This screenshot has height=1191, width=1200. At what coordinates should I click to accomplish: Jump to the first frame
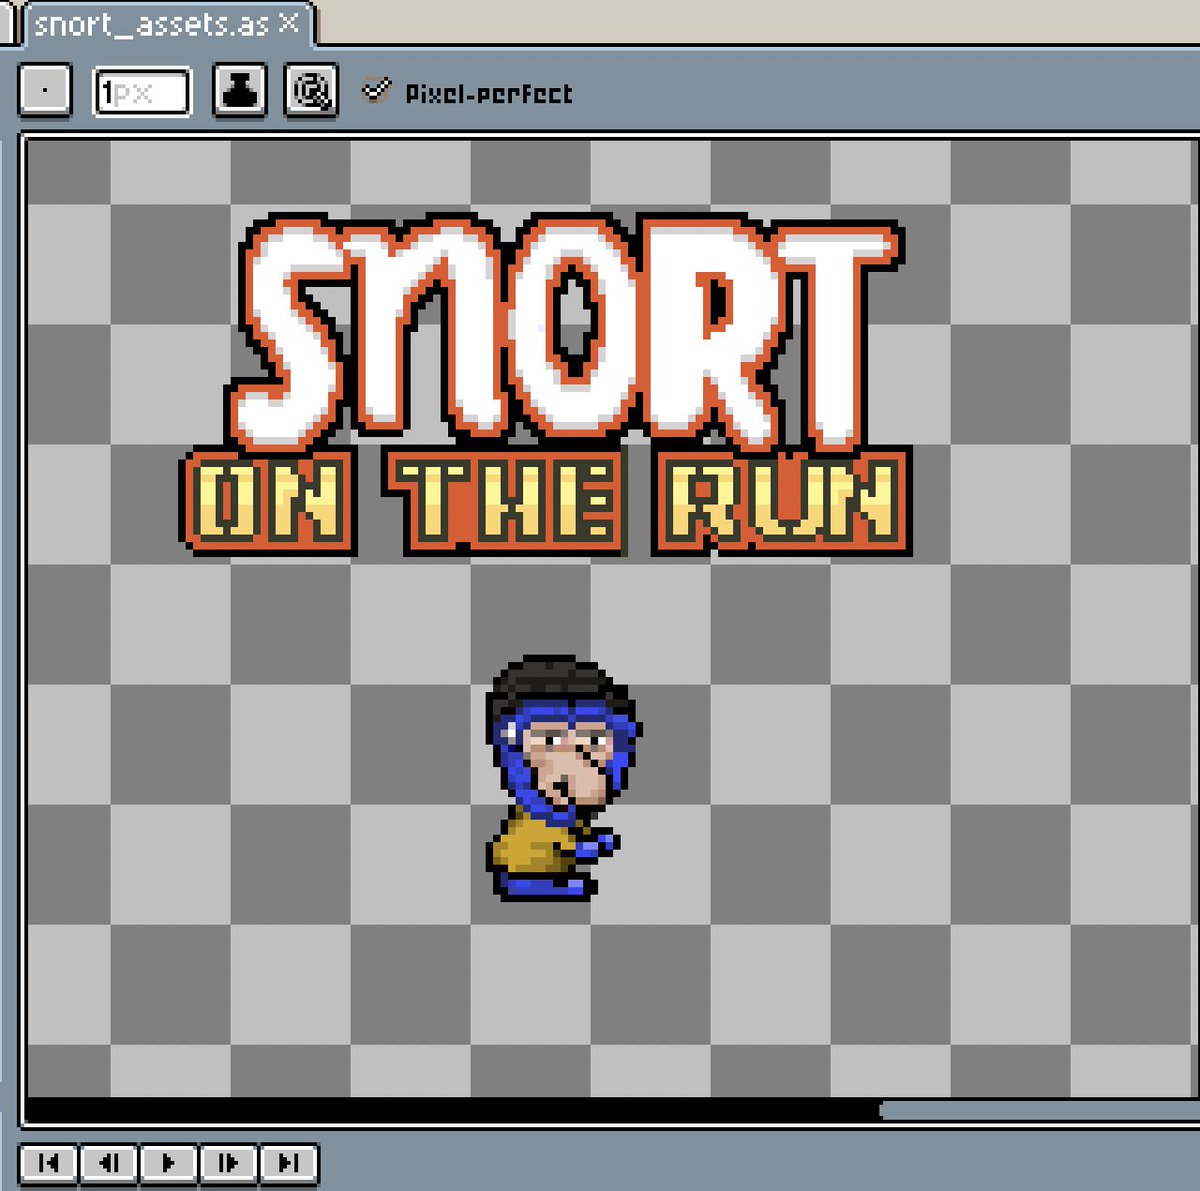coord(50,1163)
